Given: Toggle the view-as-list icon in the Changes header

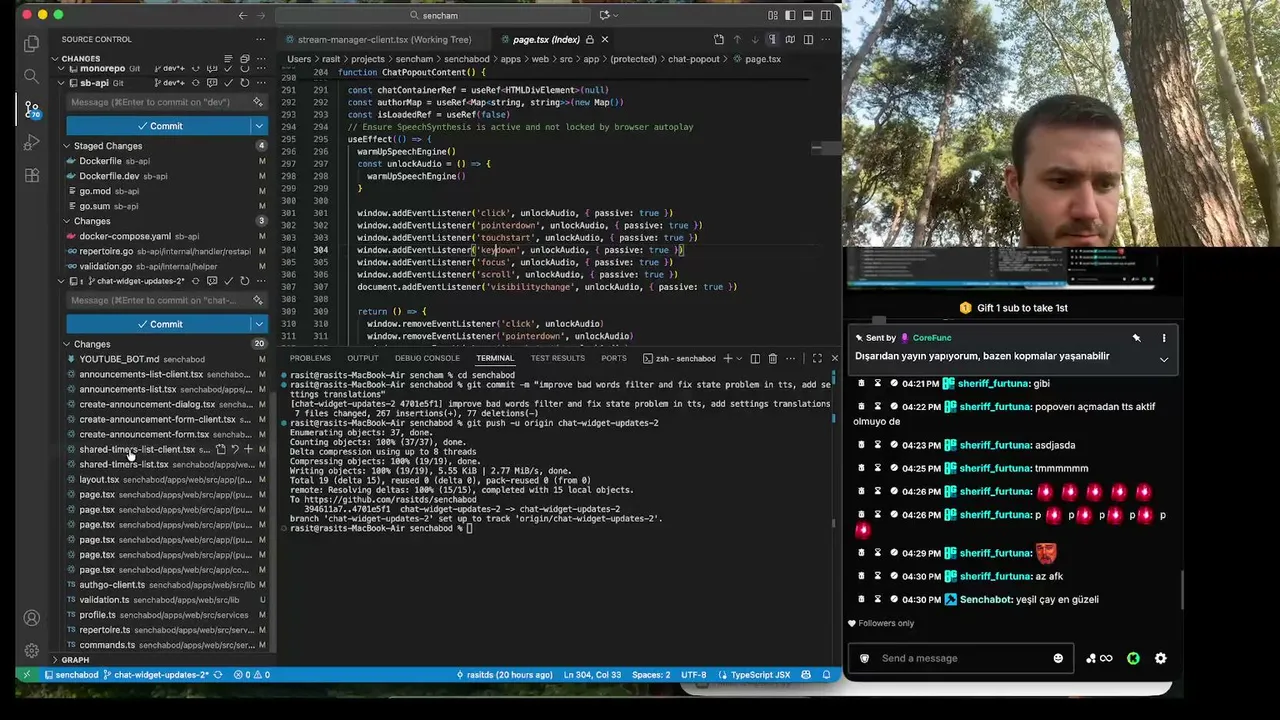Looking at the screenshot, I should pyautogui.click(x=229, y=59).
